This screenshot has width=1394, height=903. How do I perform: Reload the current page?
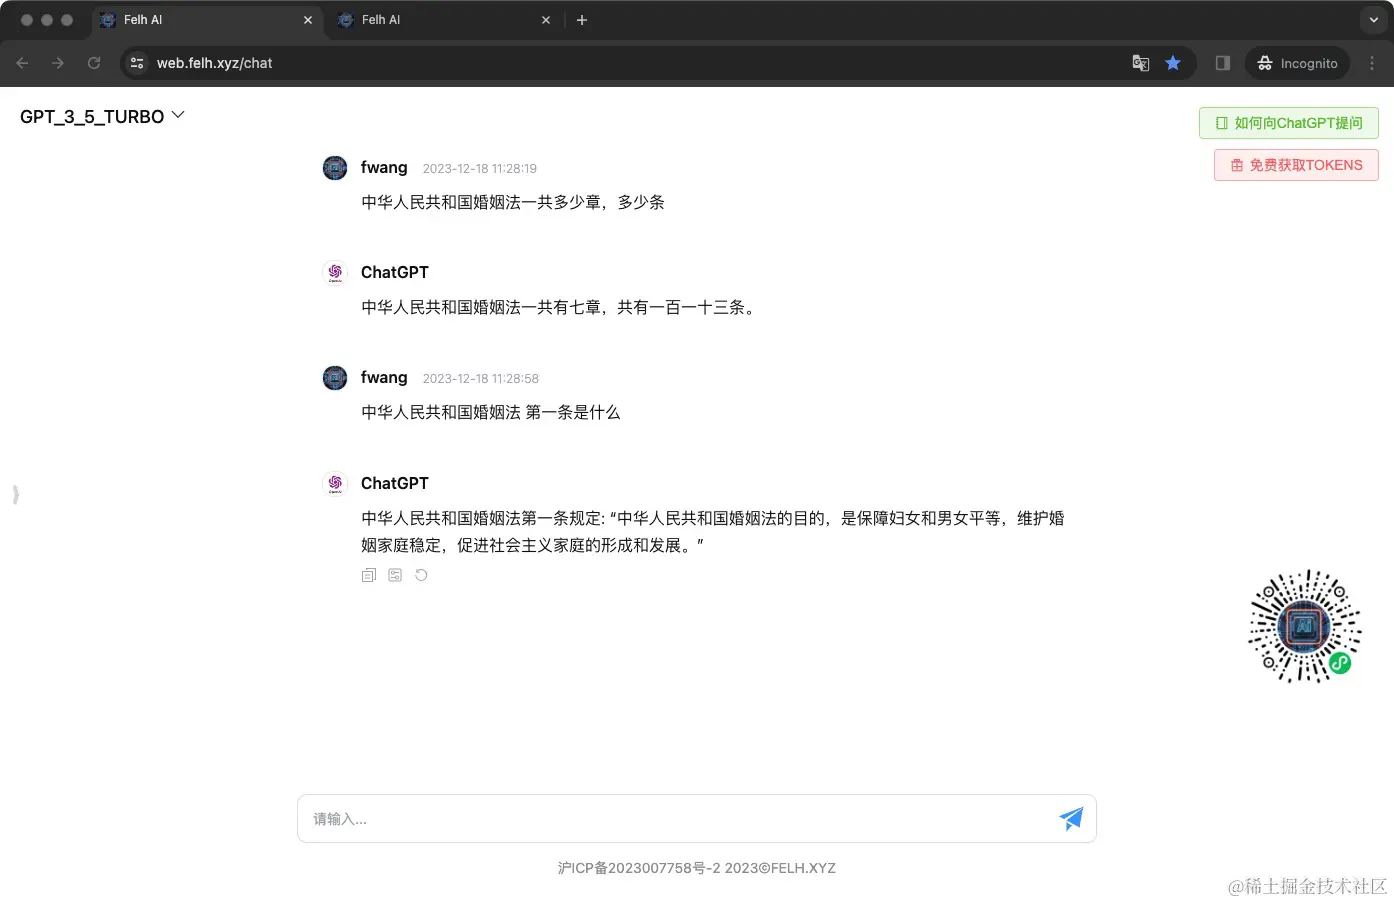(x=94, y=63)
